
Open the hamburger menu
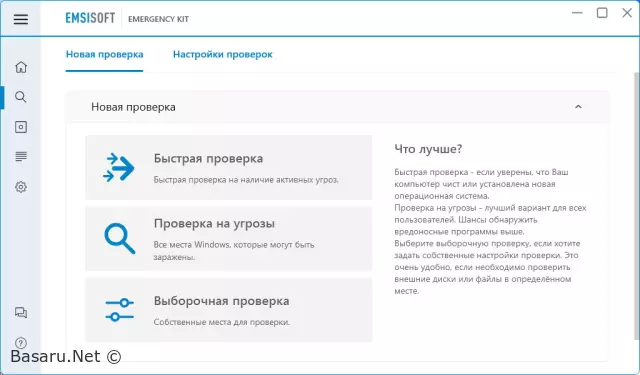pos(20,19)
